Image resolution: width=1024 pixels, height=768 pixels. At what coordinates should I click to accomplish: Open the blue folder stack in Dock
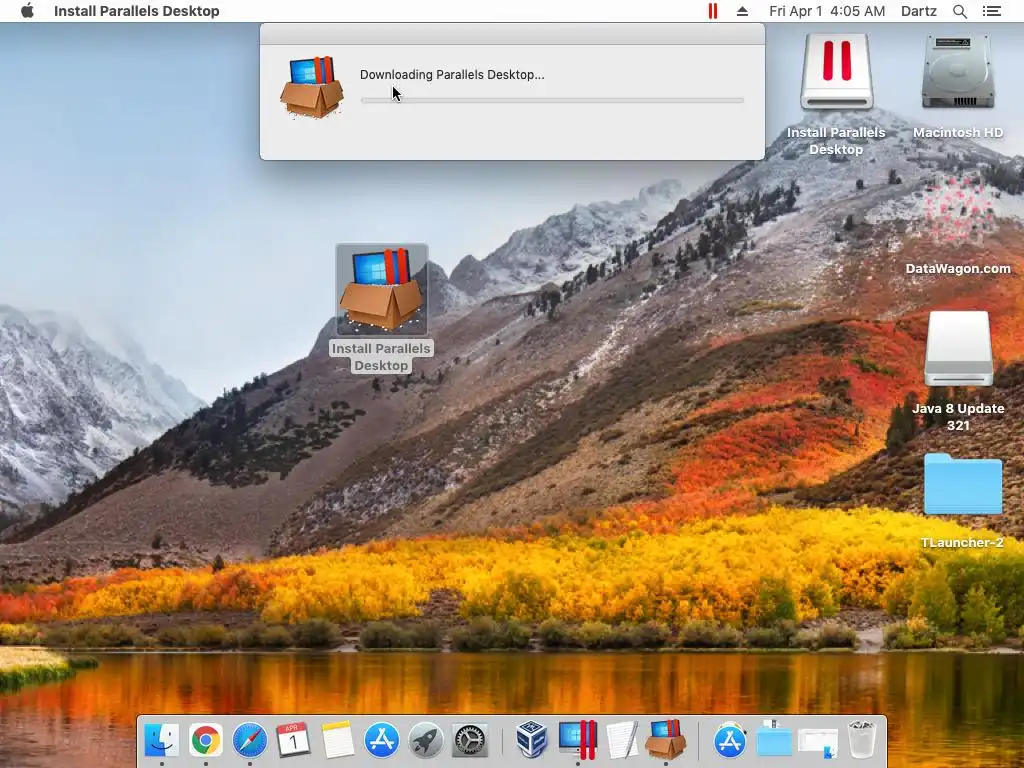(774, 739)
